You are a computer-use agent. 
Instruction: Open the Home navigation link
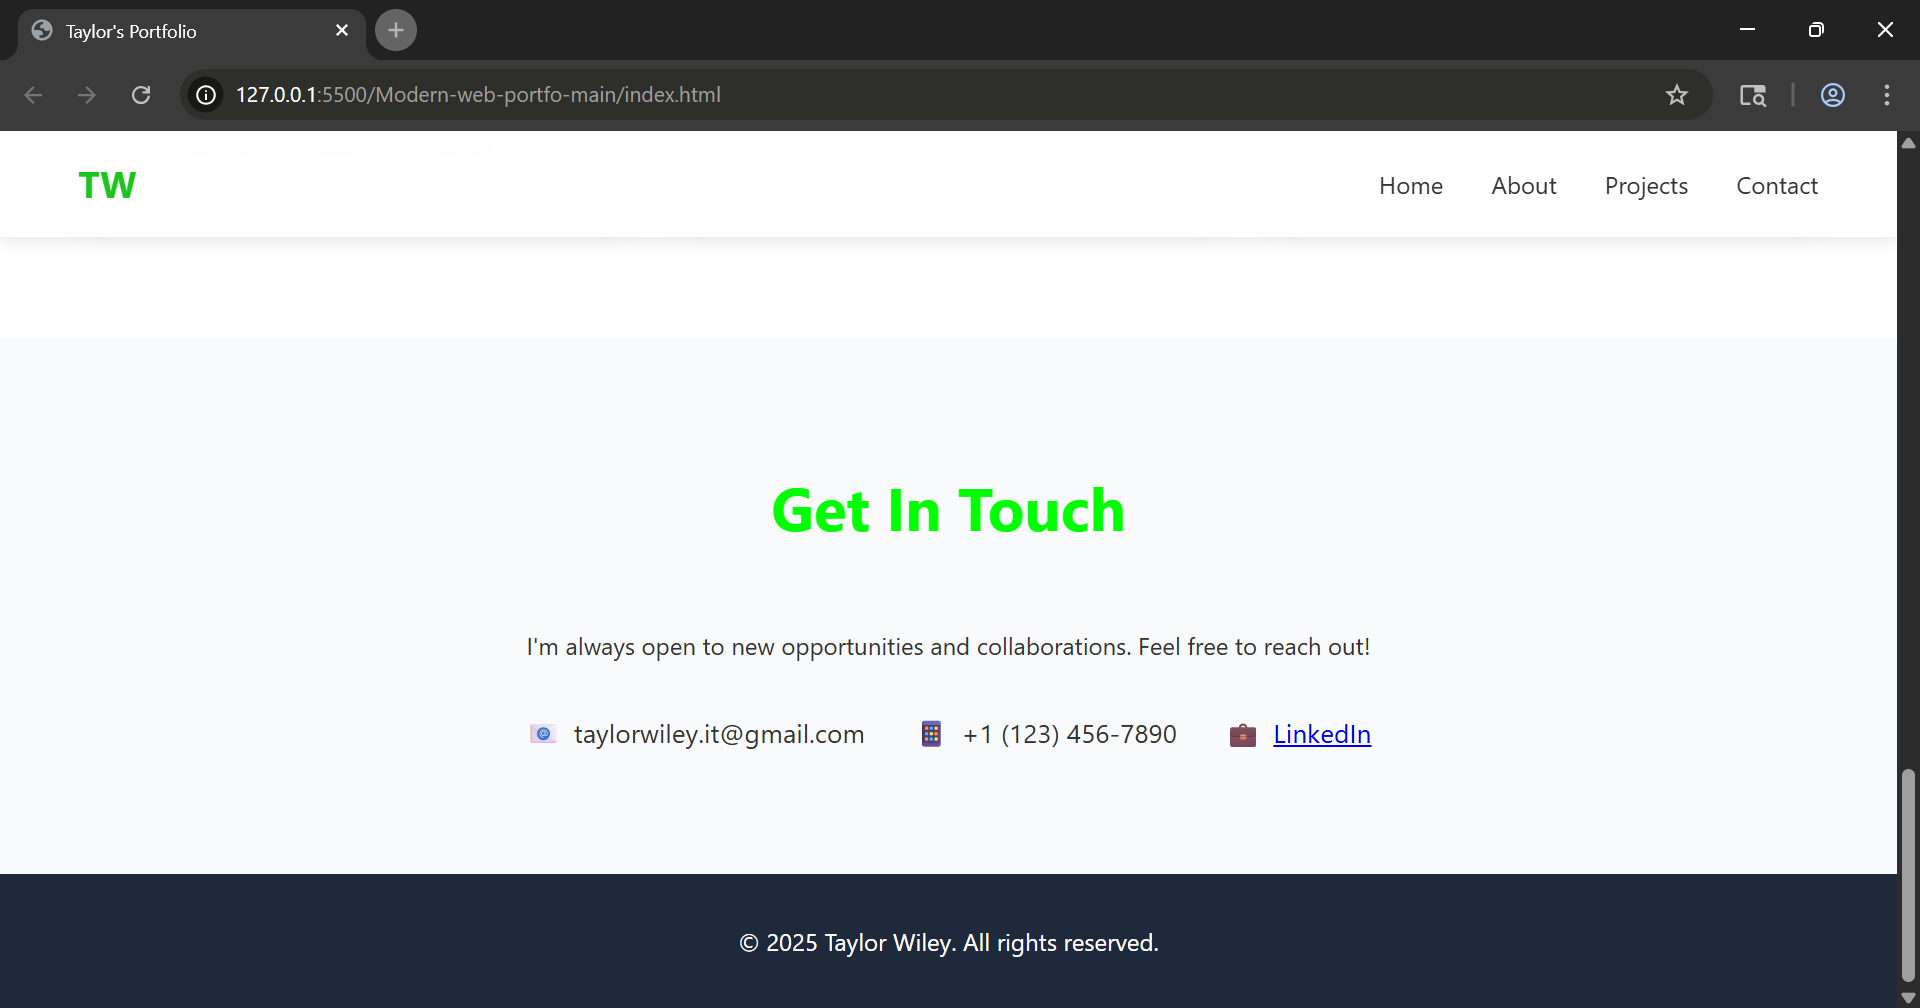pos(1410,186)
